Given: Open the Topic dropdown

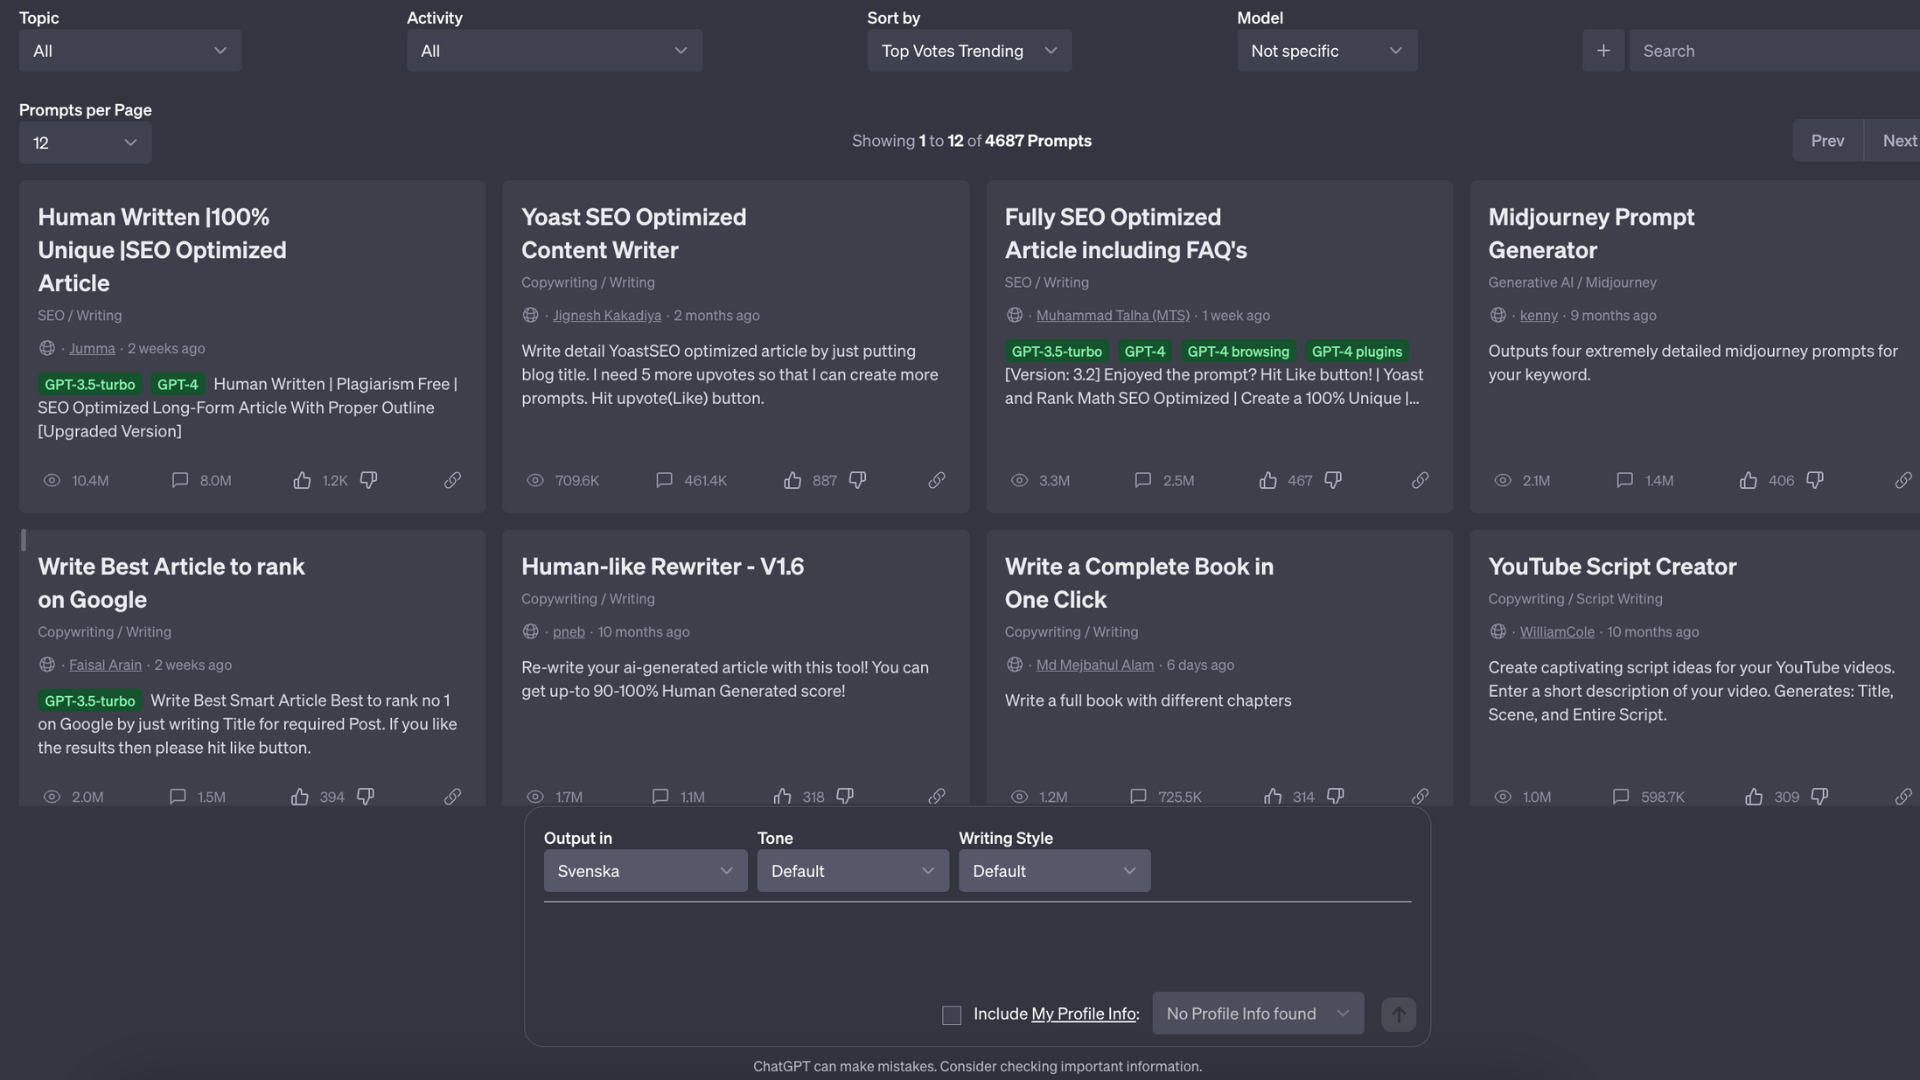Looking at the screenshot, I should pos(130,51).
